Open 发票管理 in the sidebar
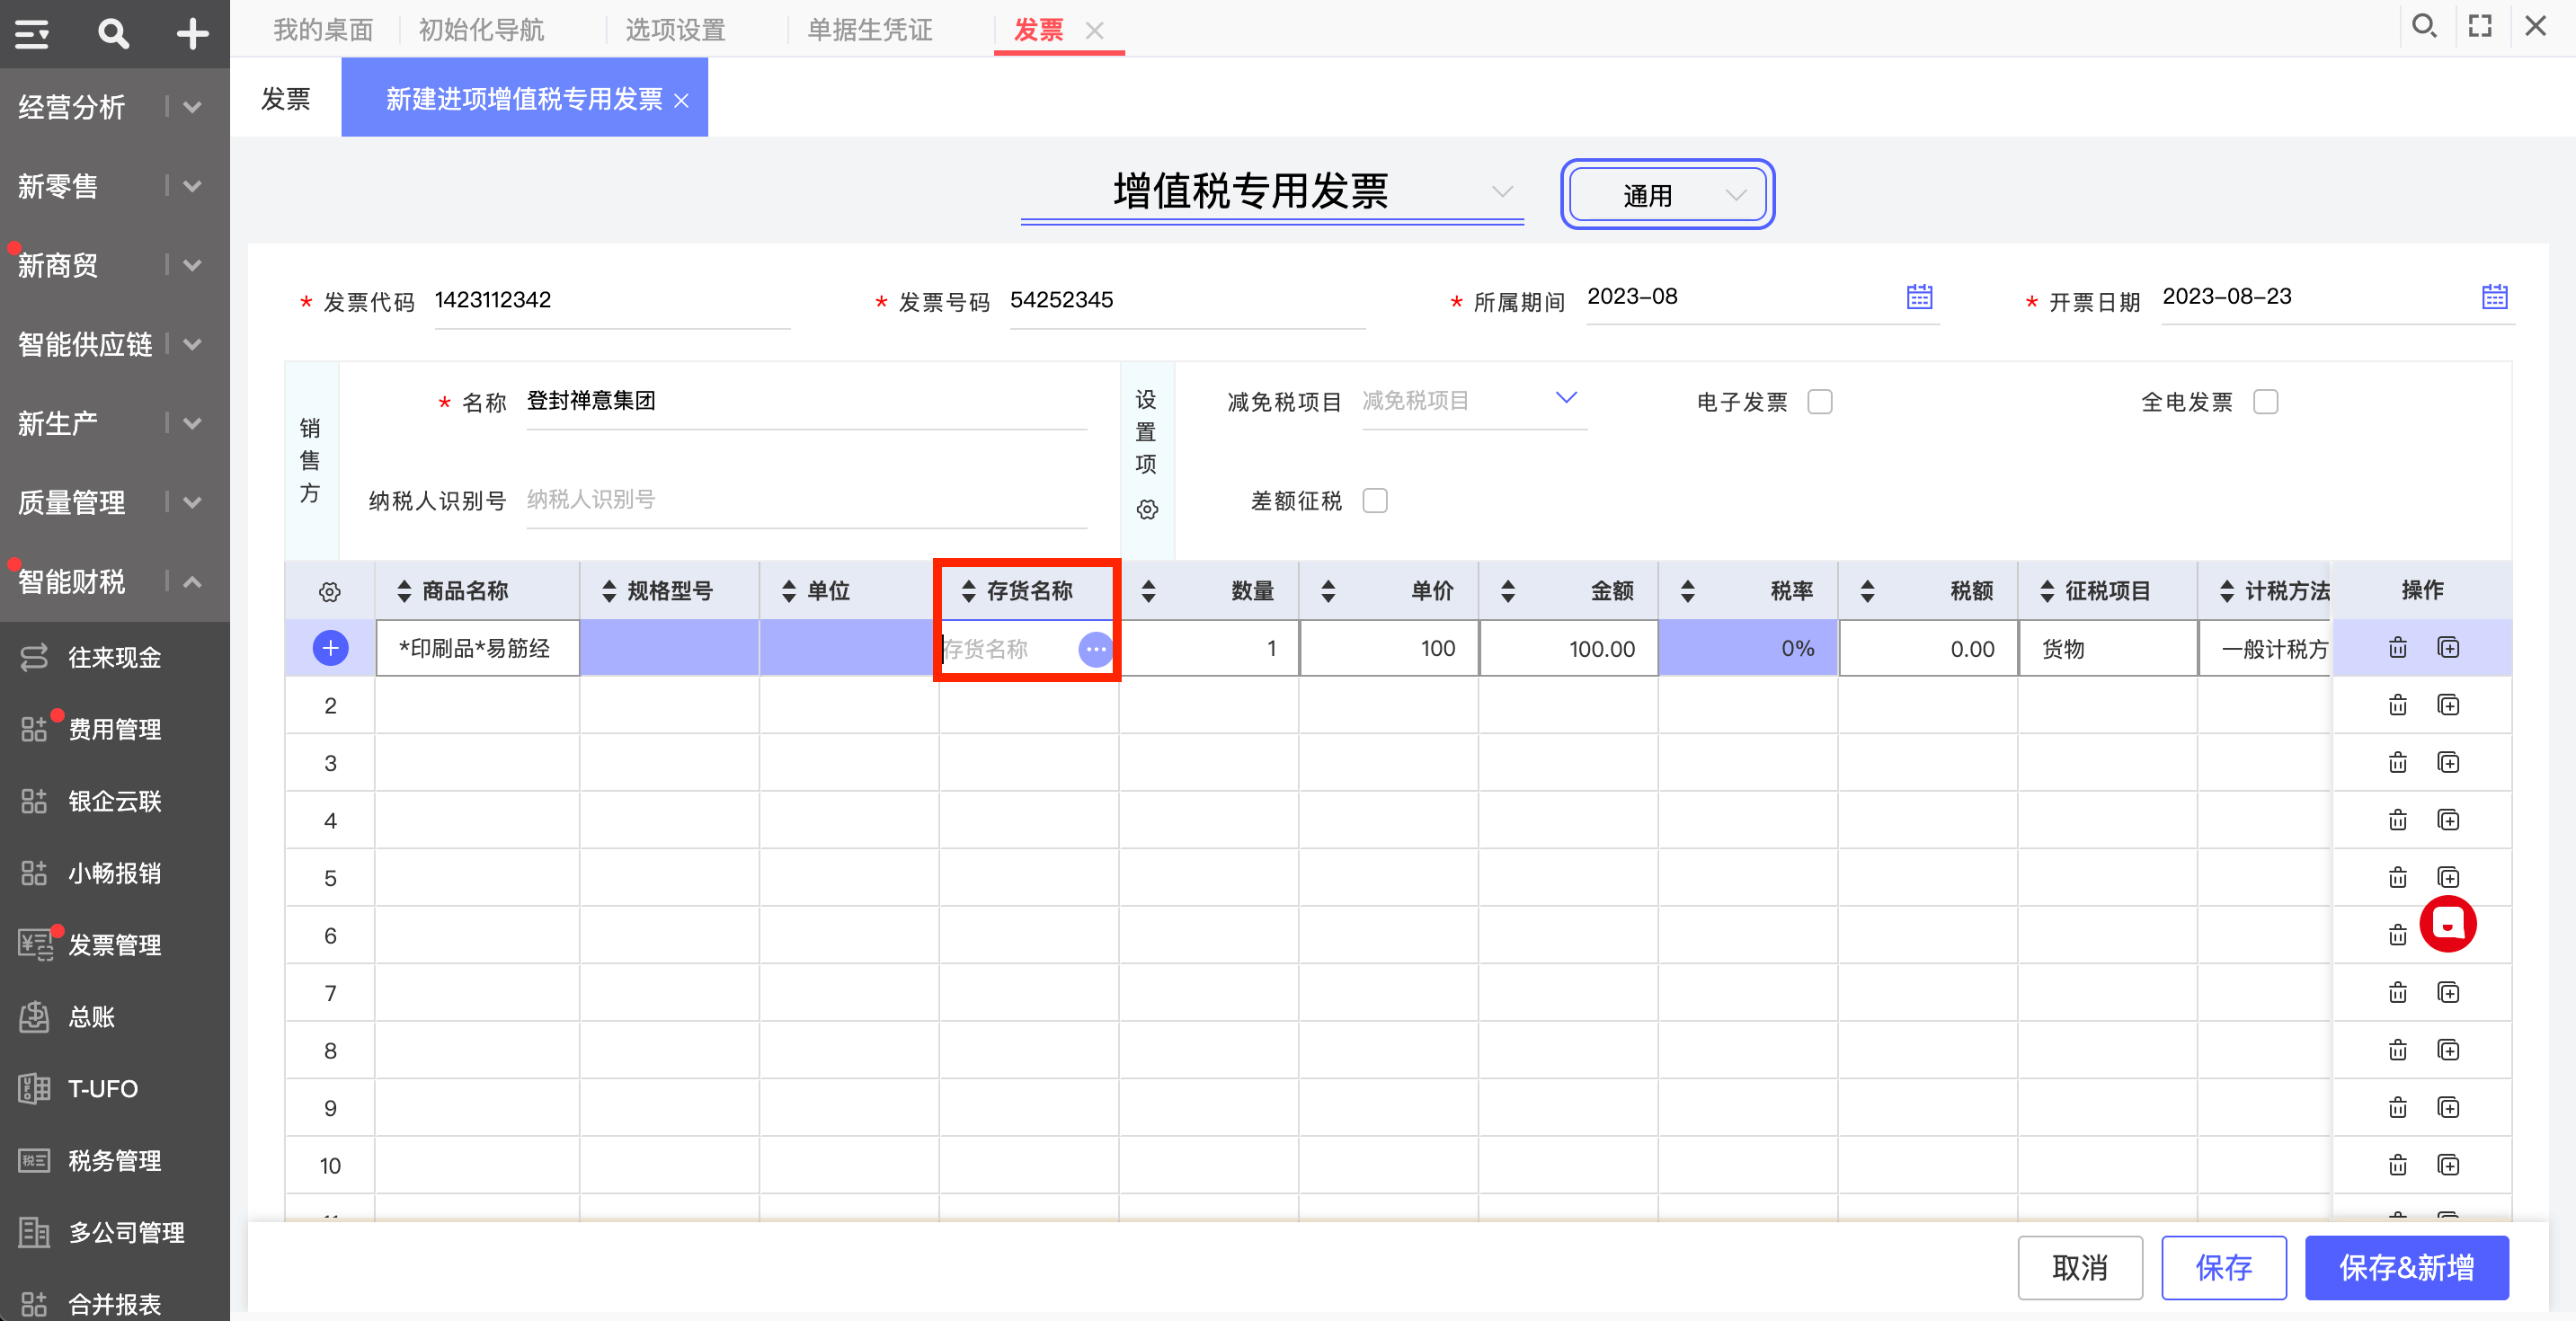Screen dimensions: 2576x1321 (115, 944)
